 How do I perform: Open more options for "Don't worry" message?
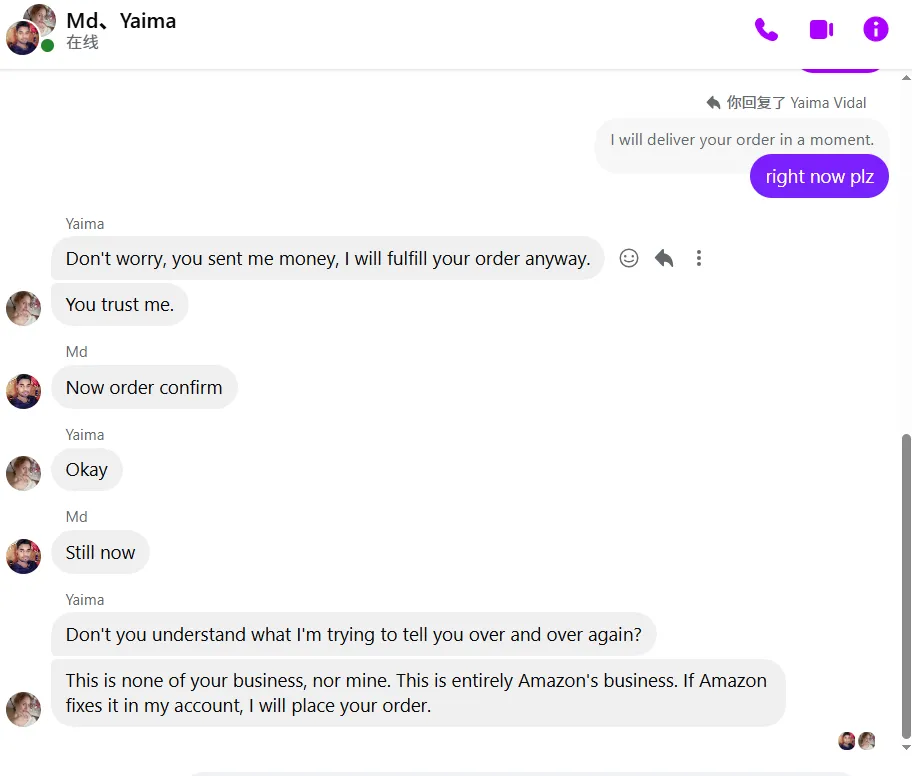[x=699, y=258]
